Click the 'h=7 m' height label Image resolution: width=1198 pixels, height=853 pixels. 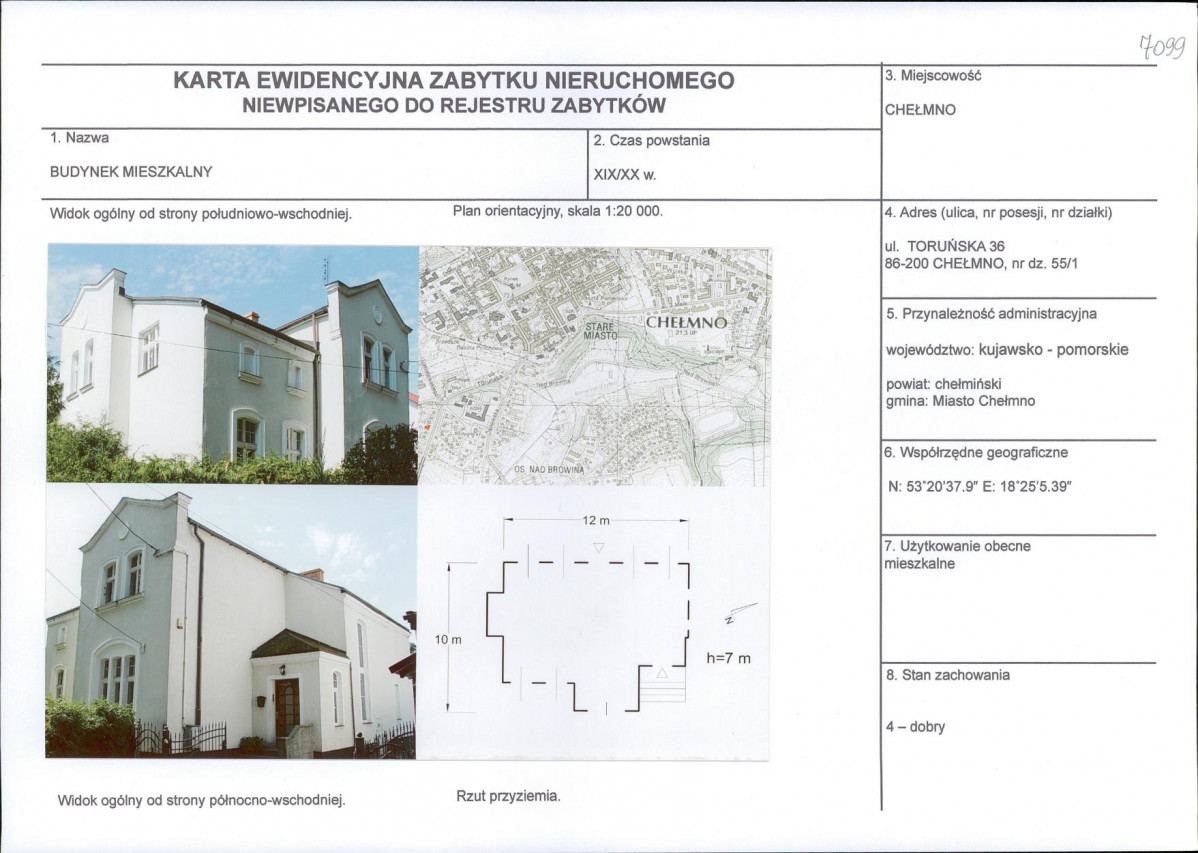pyautogui.click(x=727, y=659)
